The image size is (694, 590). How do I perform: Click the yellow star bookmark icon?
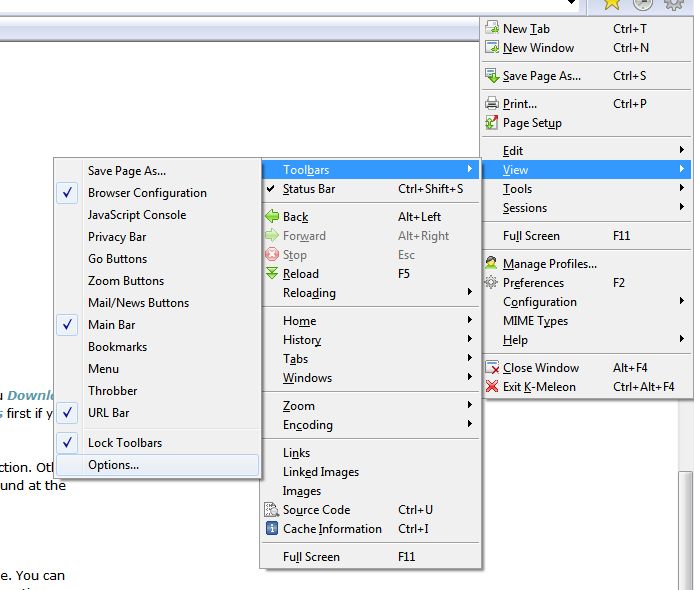point(612,4)
